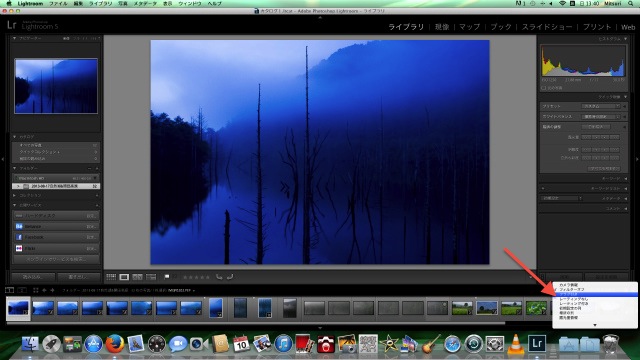This screenshot has height=360, width=640.
Task: Open the Slideshow (スライドショー) module
Action: (x=547, y=27)
